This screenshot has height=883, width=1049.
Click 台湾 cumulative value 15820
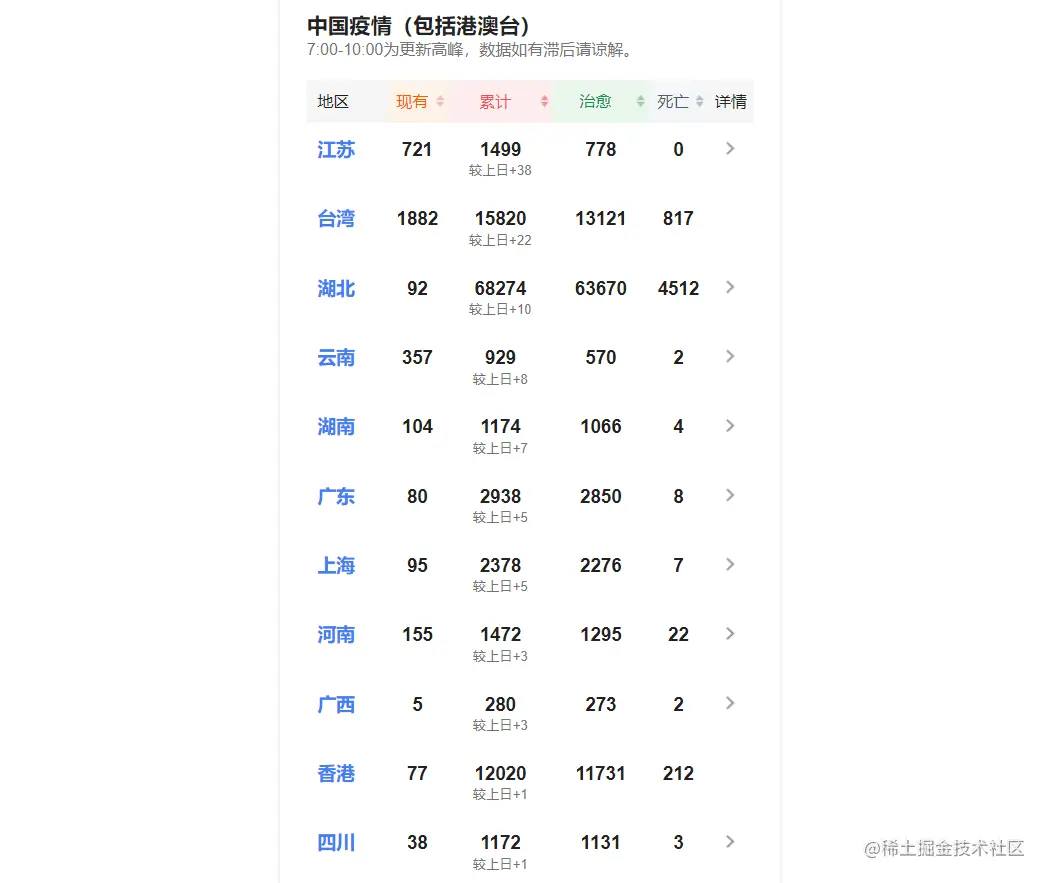coord(500,219)
